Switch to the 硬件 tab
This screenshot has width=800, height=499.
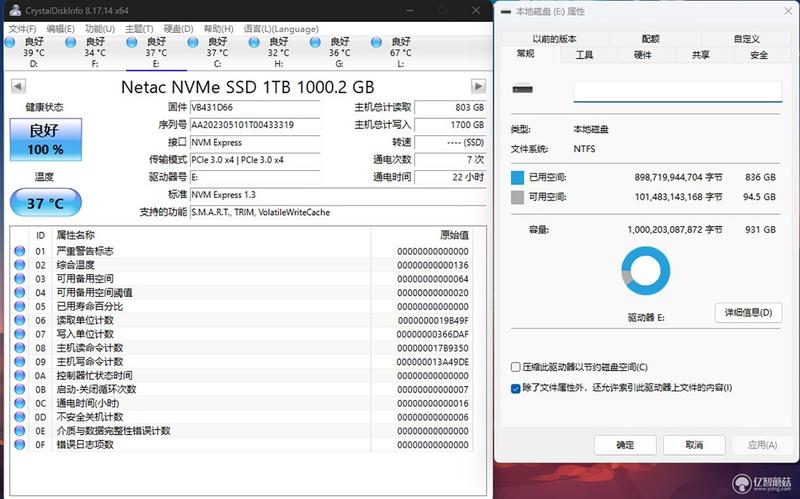coord(642,55)
